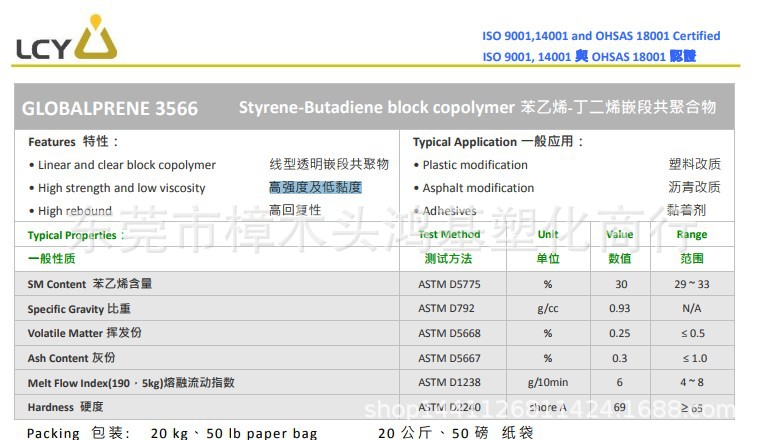Select 'Packing 包装: 20 kg、50 lb paper bag'

pyautogui.click(x=172, y=433)
